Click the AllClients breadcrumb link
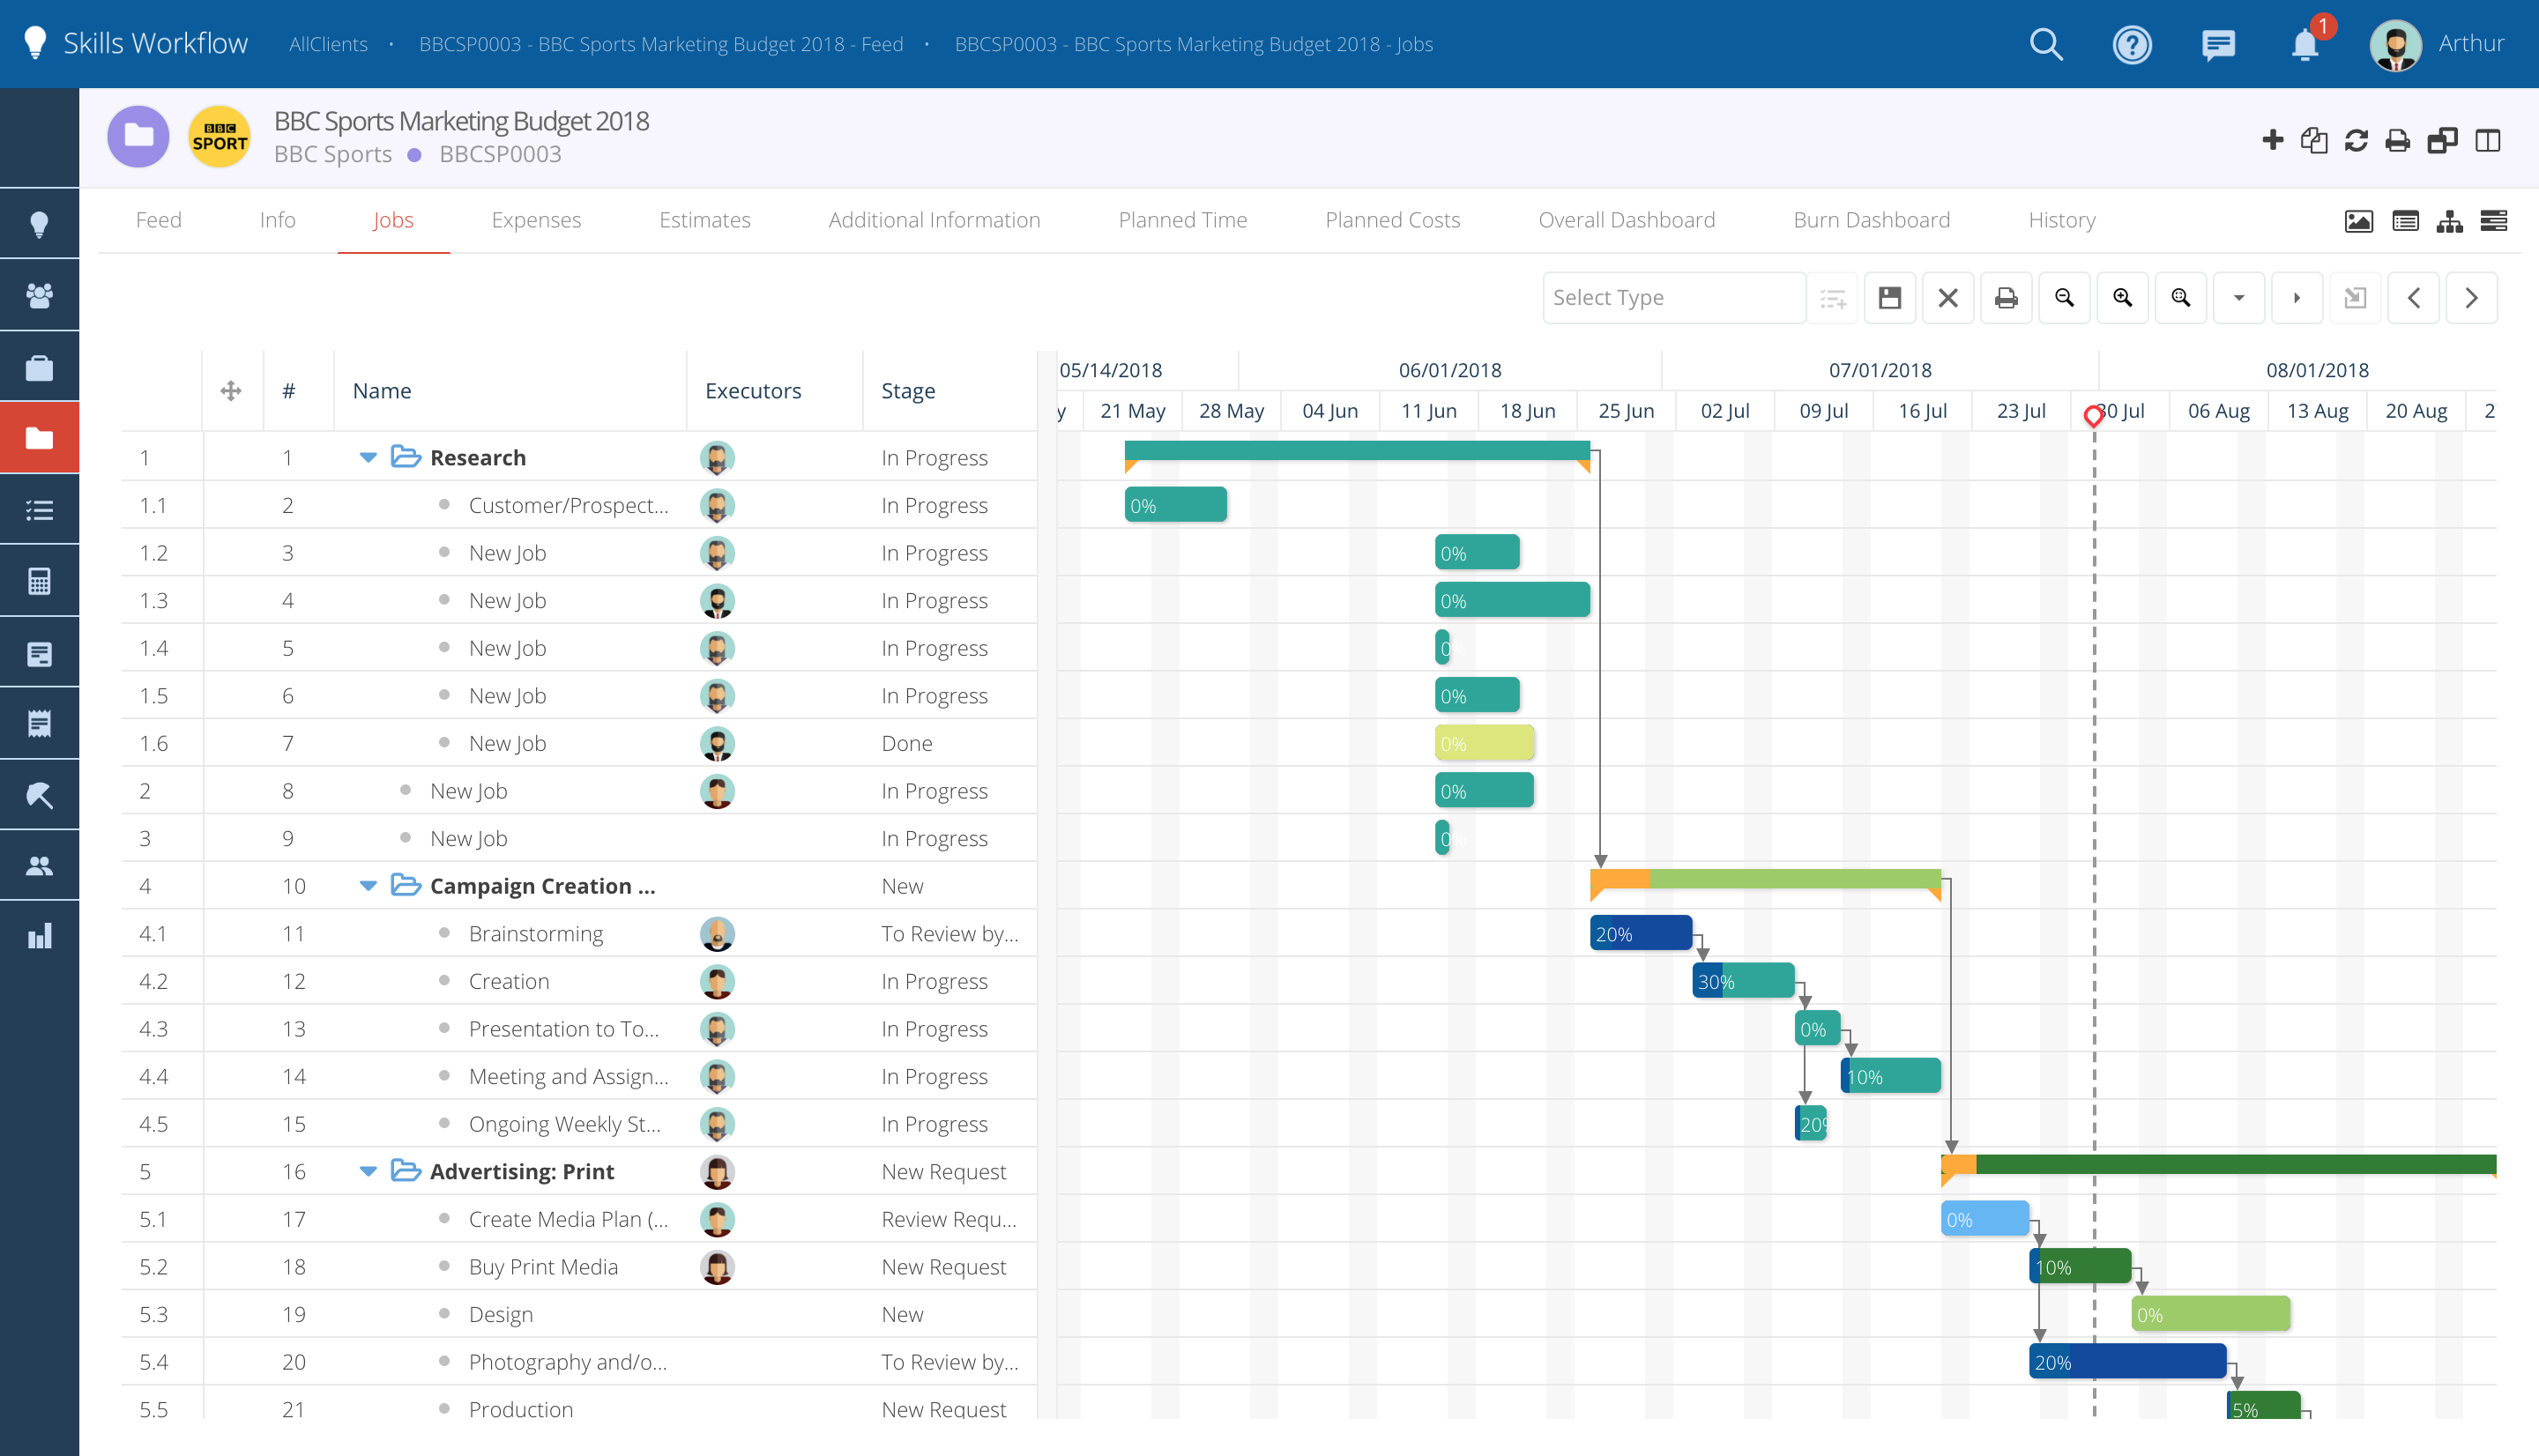The height and width of the screenshot is (1456, 2539). click(328, 44)
